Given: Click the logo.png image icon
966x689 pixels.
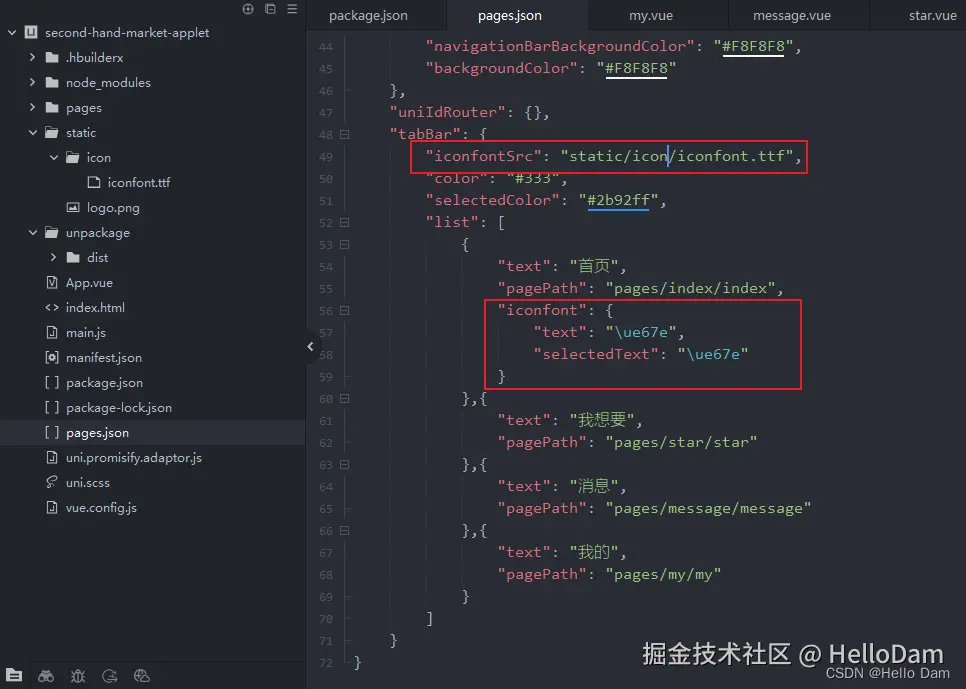Looking at the screenshot, I should (x=73, y=207).
